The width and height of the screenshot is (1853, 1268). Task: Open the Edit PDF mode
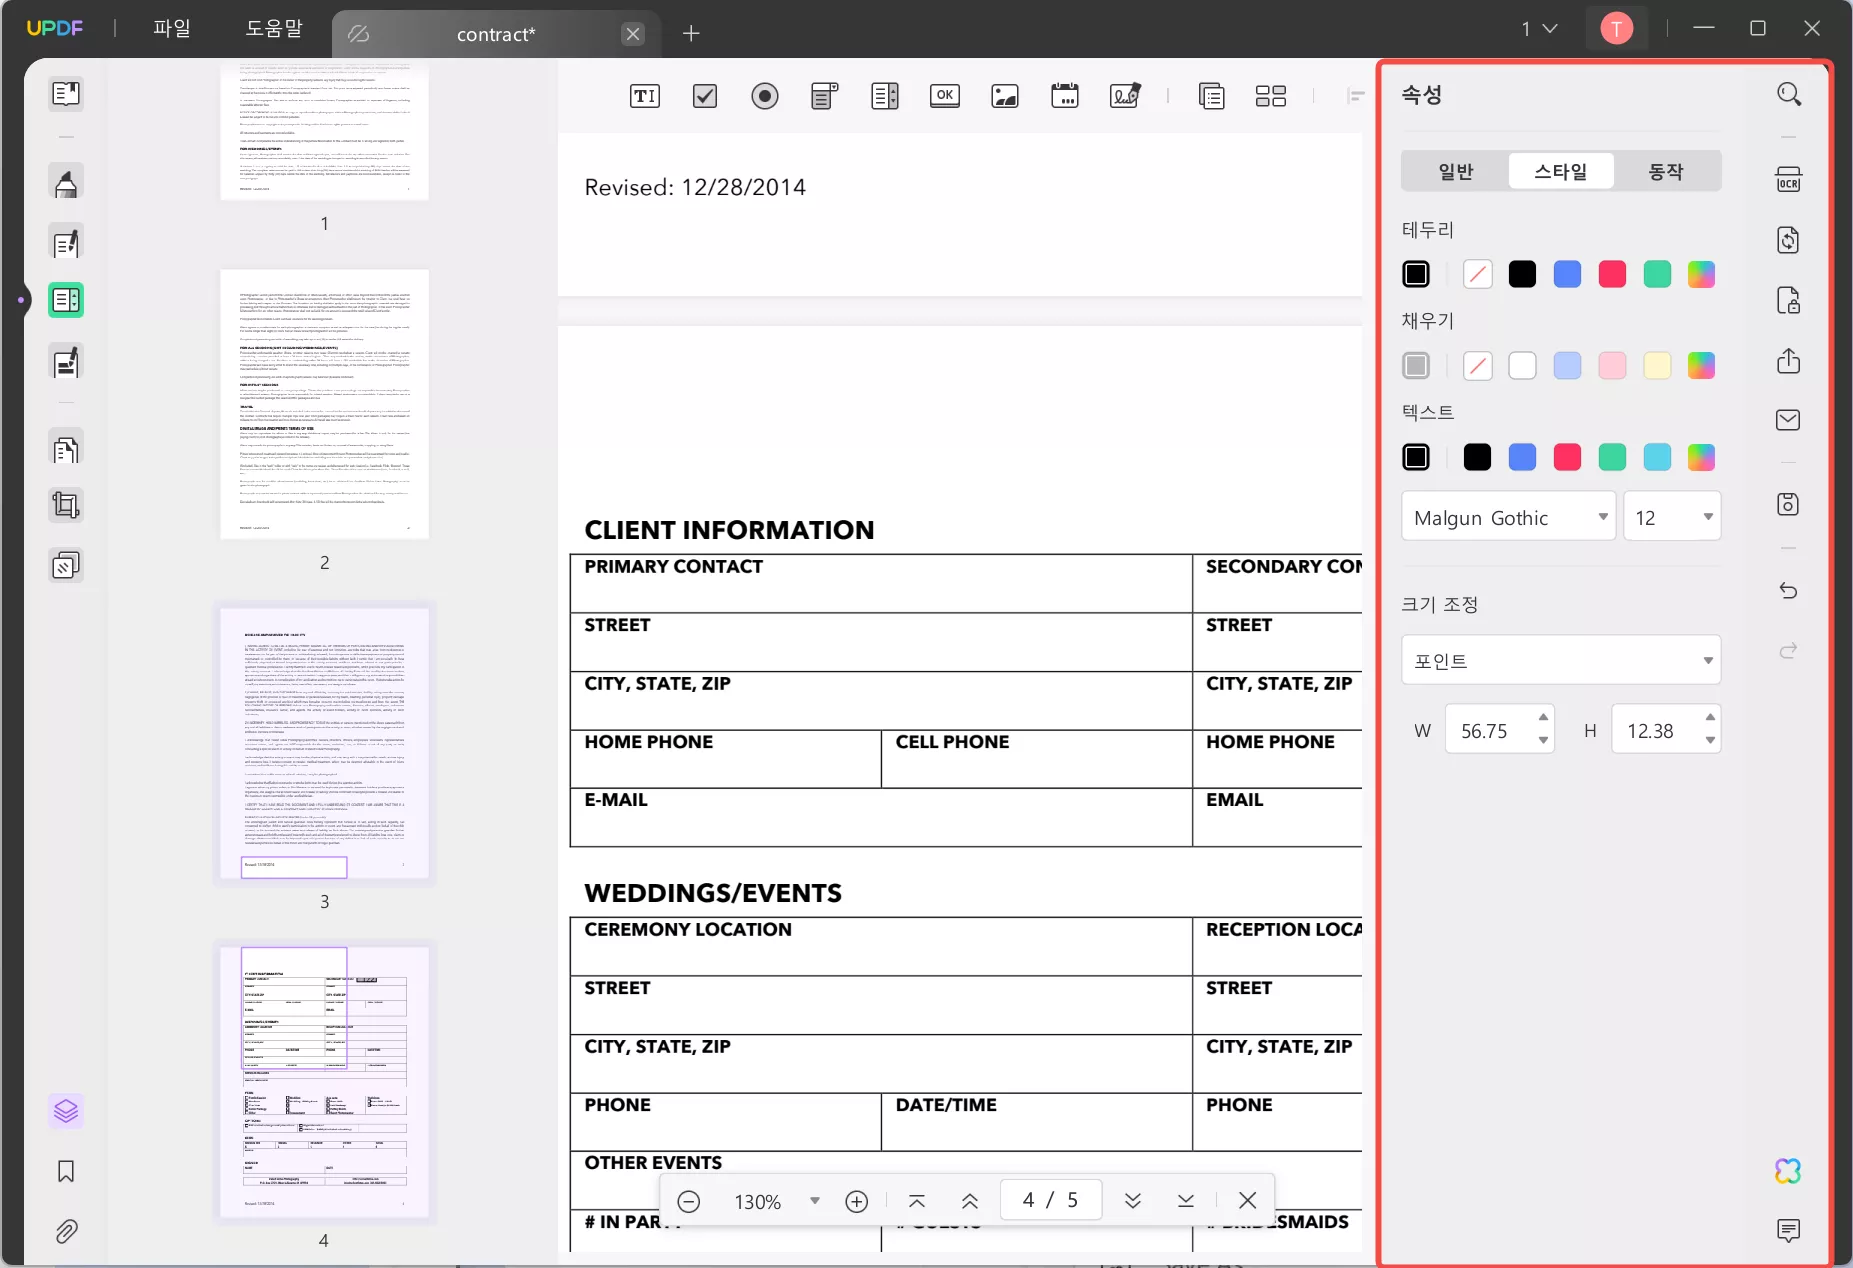(66, 243)
